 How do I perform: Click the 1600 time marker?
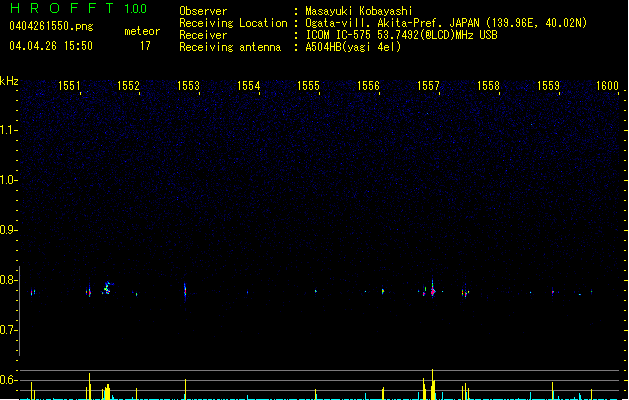pos(607,86)
